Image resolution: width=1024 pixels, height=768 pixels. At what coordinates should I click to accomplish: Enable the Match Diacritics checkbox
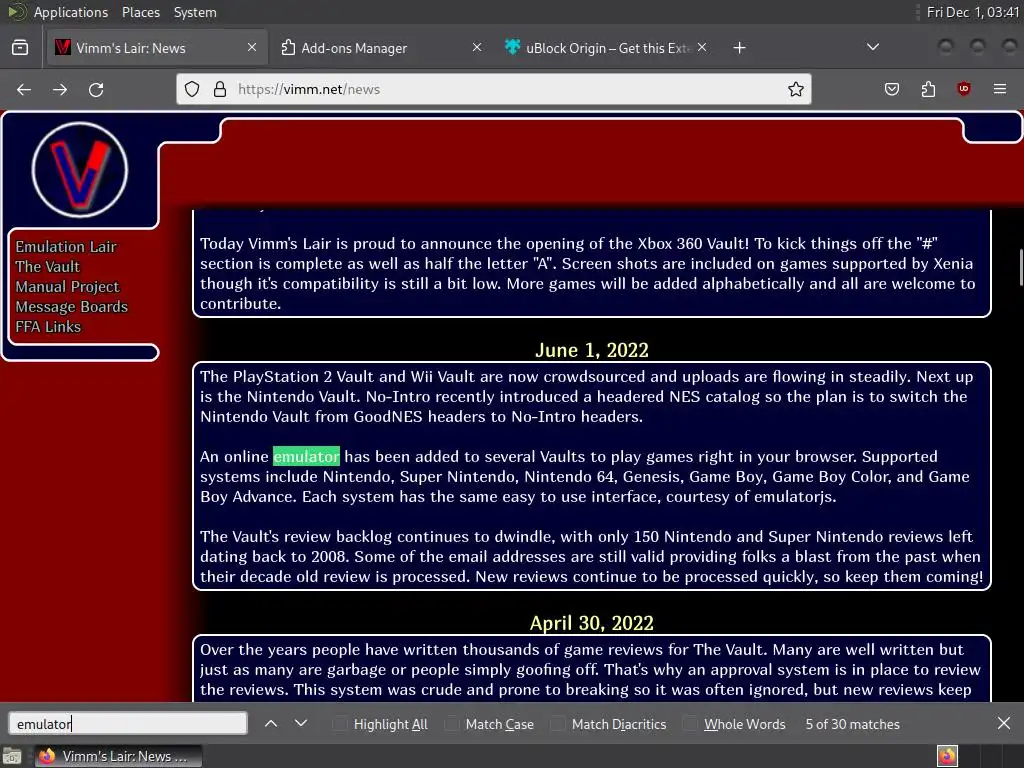pos(557,724)
